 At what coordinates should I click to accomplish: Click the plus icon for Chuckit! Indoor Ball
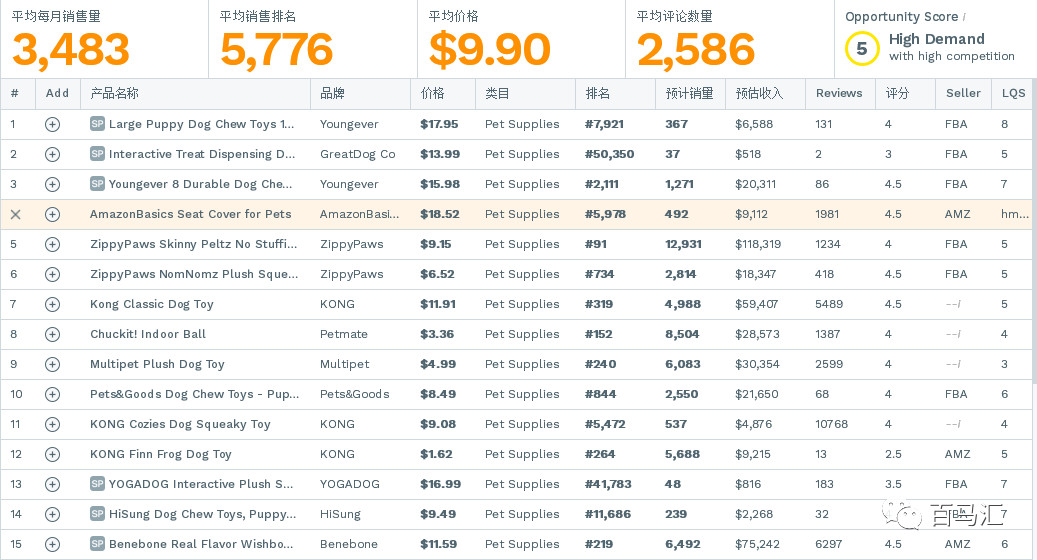pyautogui.click(x=52, y=335)
